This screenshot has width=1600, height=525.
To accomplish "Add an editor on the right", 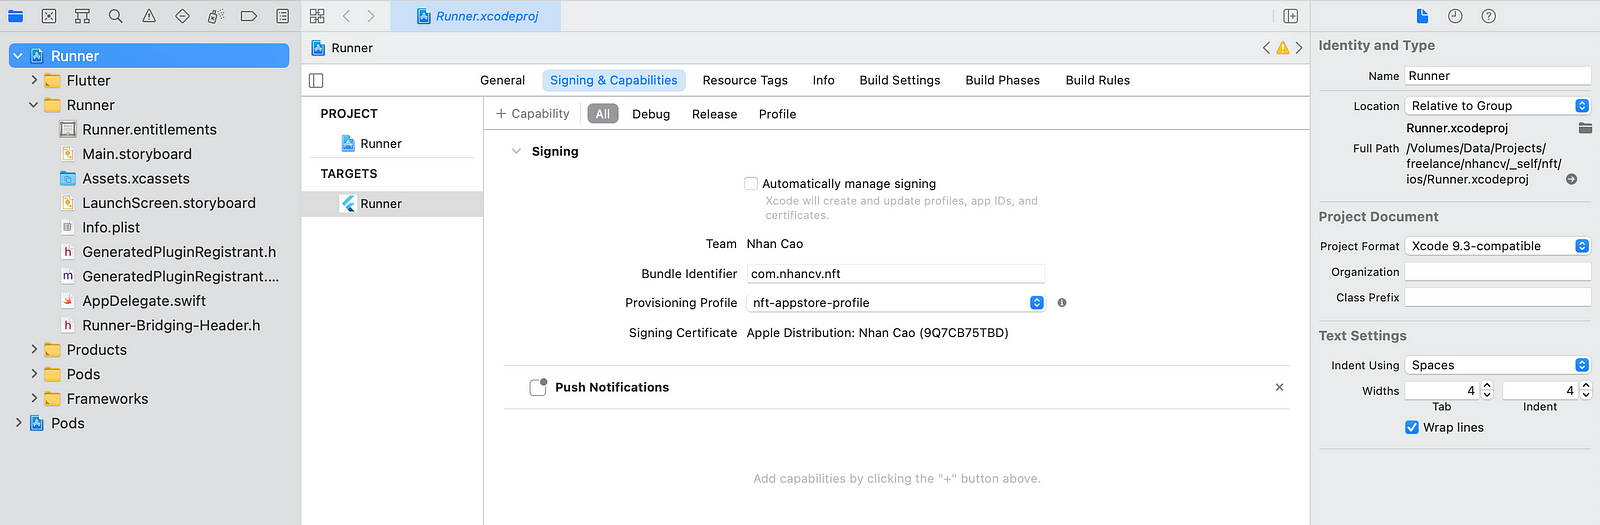I will 1291,16.
